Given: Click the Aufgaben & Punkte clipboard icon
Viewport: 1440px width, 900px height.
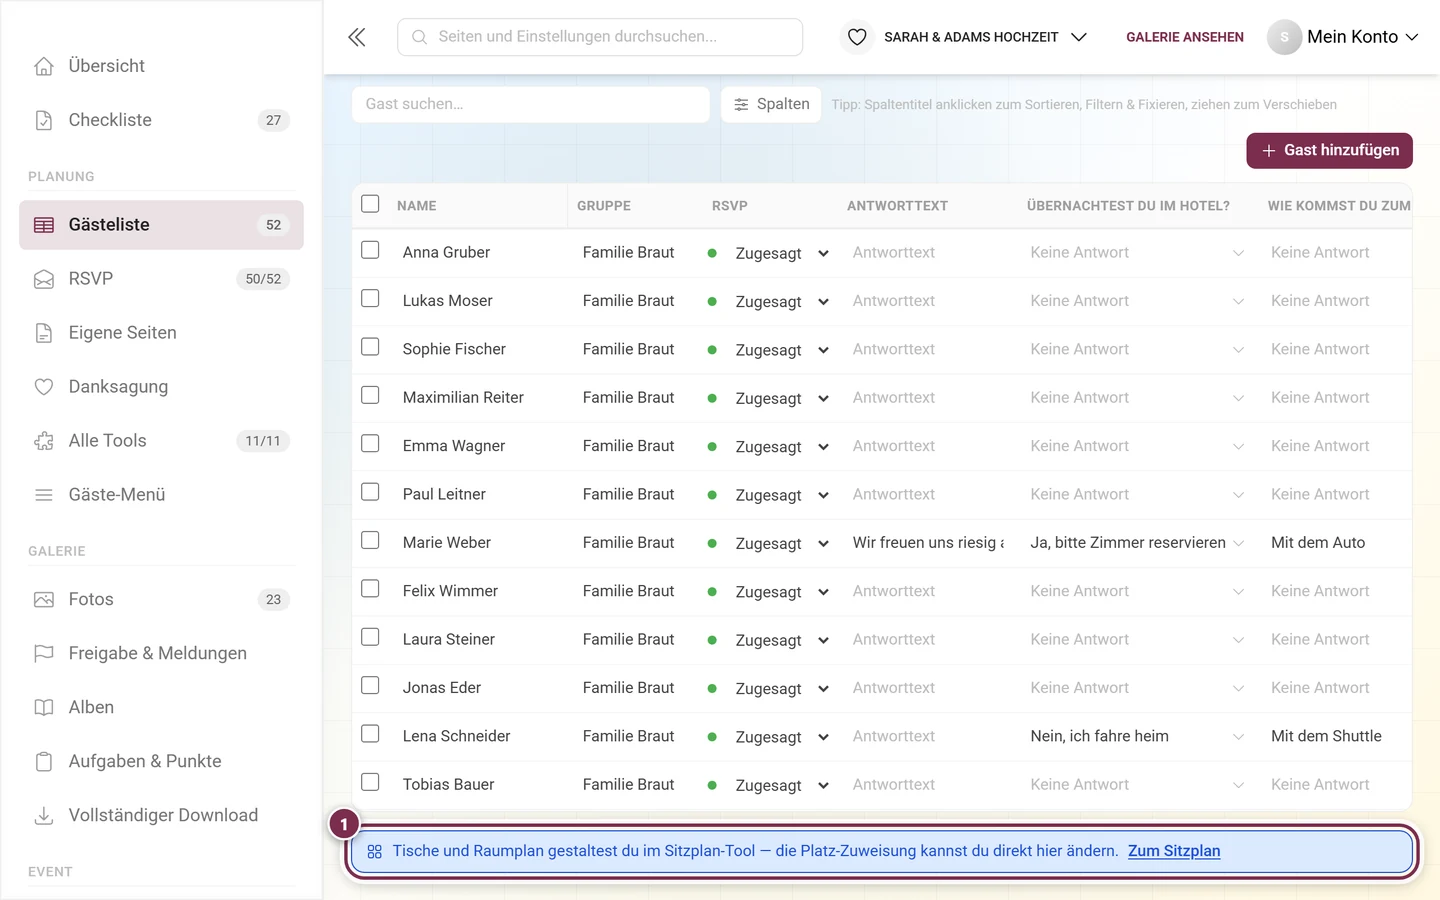Looking at the screenshot, I should click(x=44, y=762).
